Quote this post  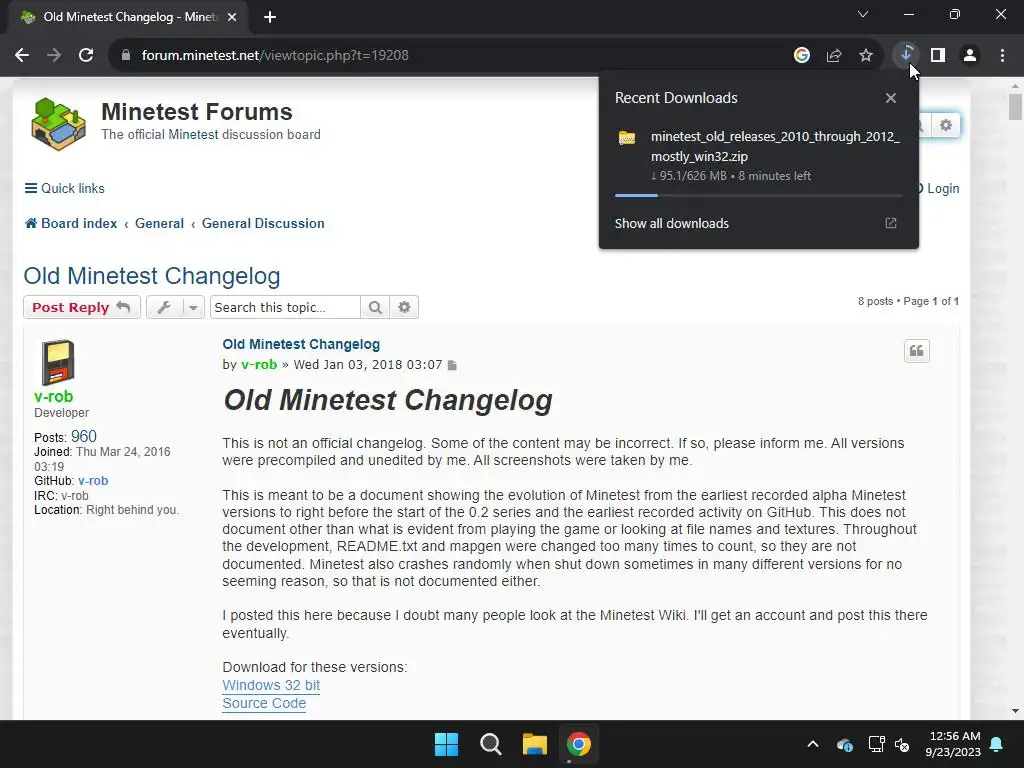click(x=916, y=351)
